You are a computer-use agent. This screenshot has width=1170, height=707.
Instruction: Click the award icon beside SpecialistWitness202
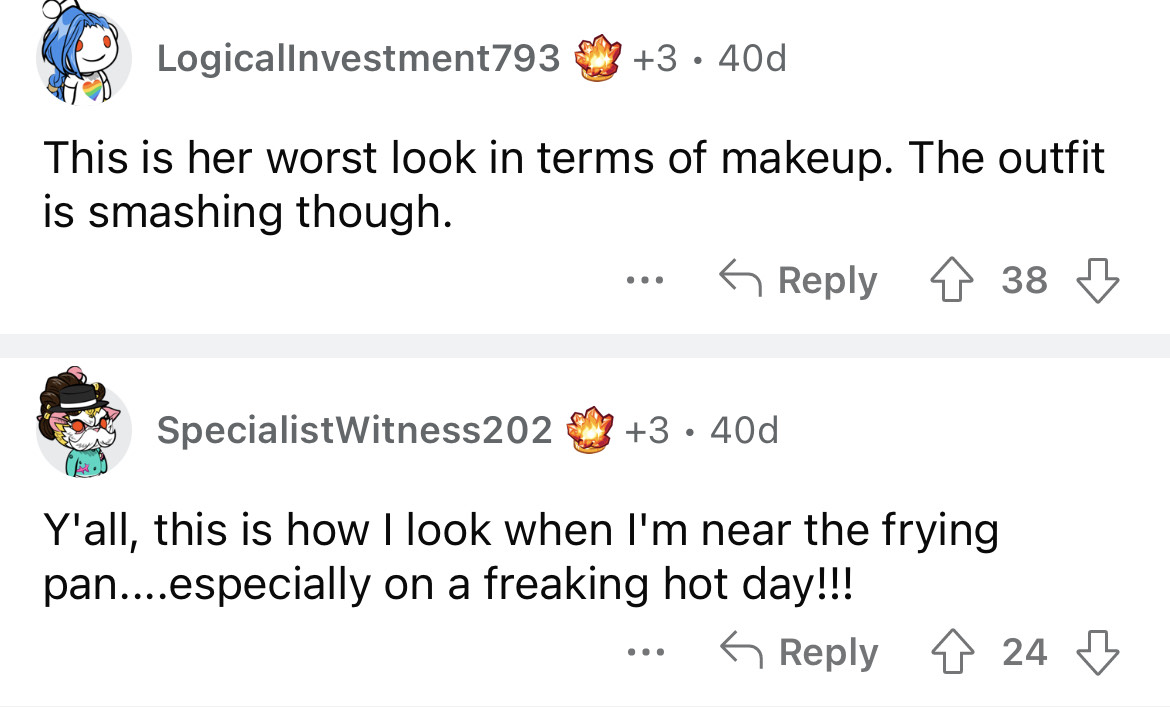590,430
